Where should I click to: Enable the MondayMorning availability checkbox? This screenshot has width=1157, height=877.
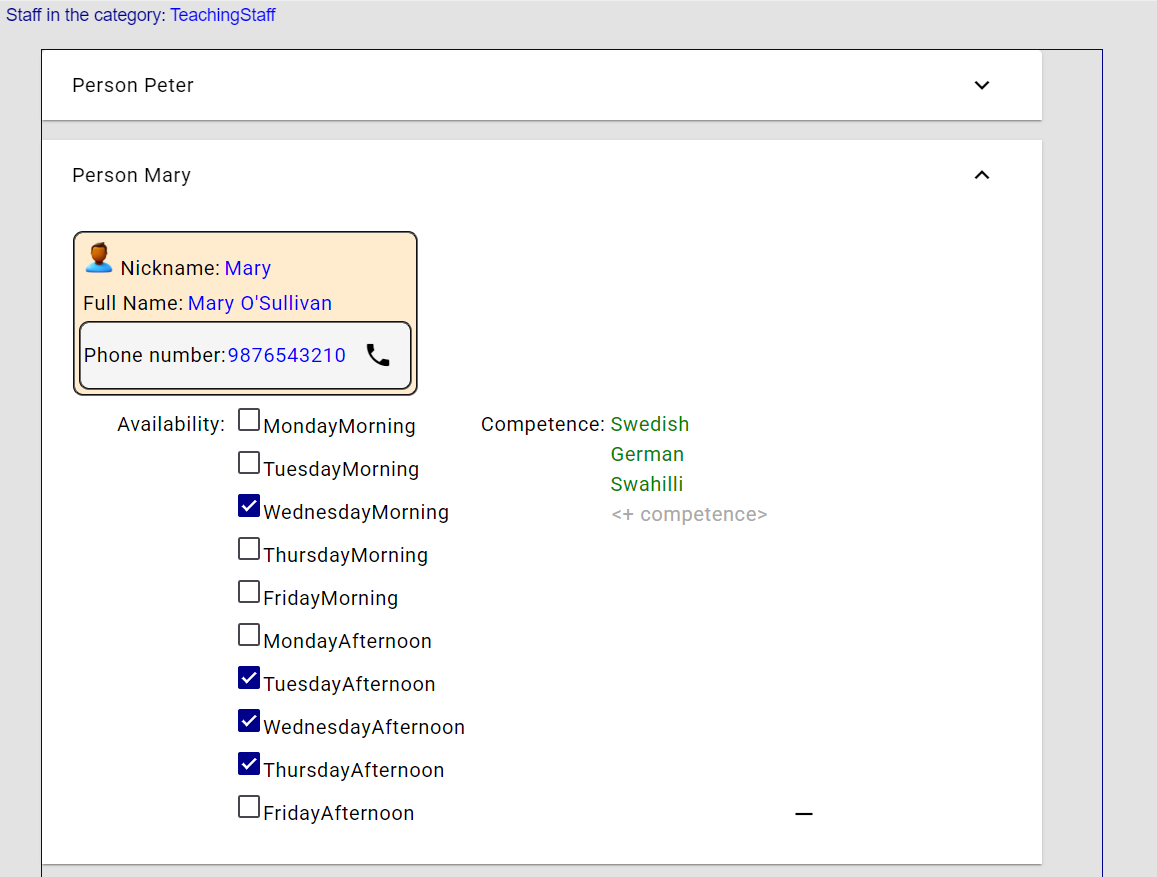coord(248,419)
